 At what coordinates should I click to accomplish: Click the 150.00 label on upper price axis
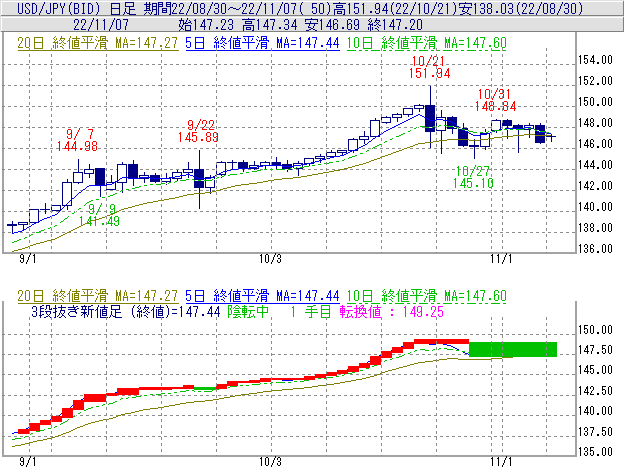click(x=595, y=102)
